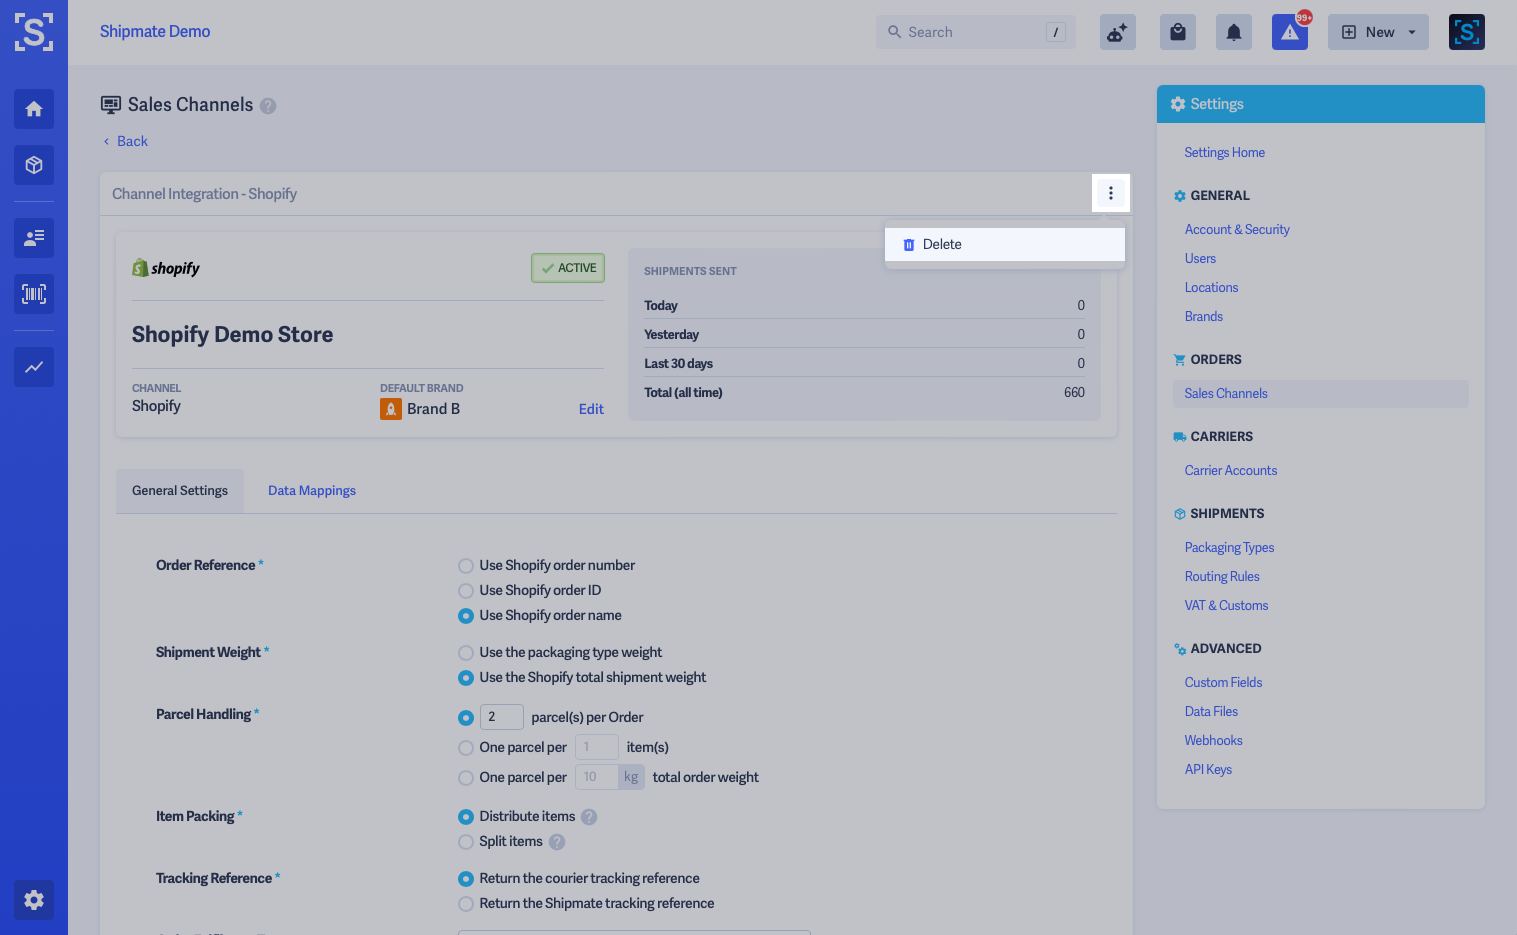Open the Contacts sidebar icon

(x=33, y=238)
